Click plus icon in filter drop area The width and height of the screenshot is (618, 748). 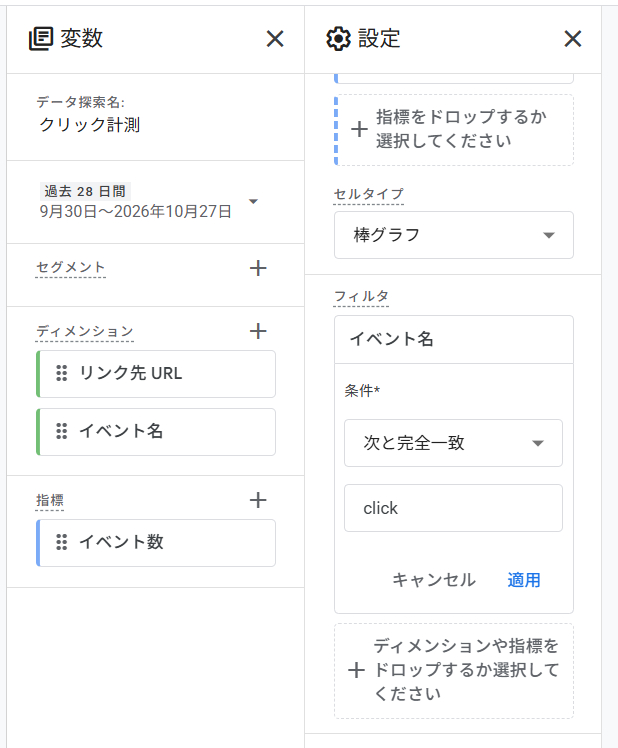coord(356,670)
